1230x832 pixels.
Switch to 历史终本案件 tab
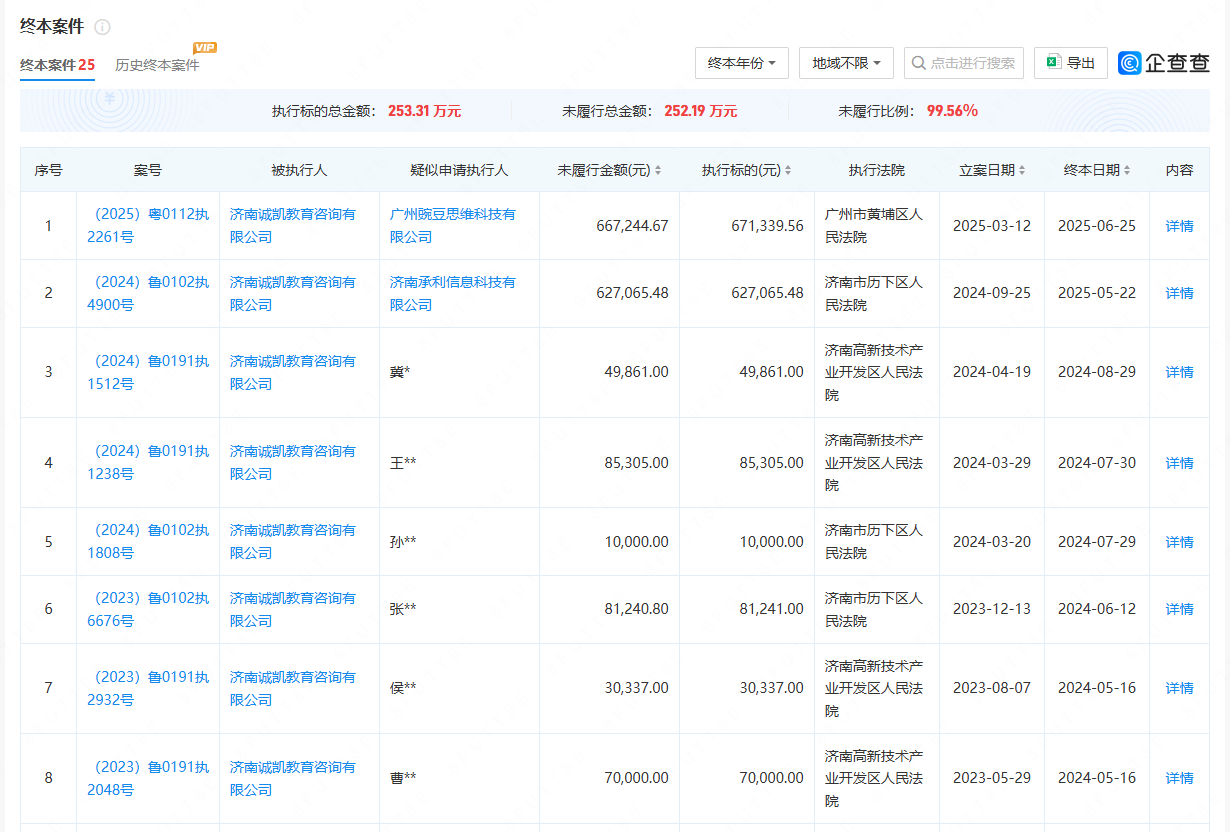(x=157, y=65)
